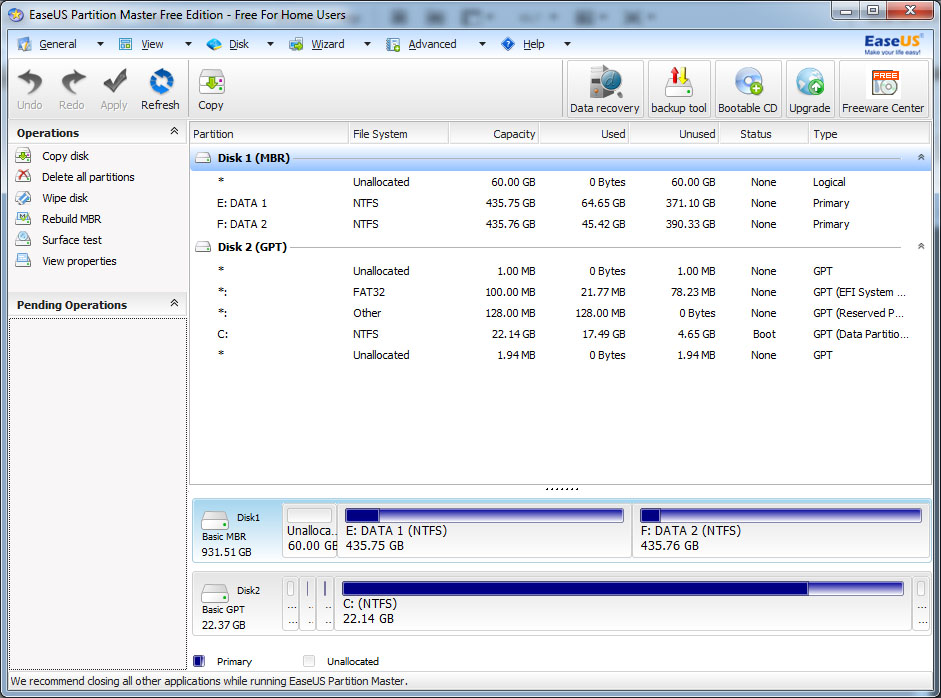Screen dimensions: 941x698
Task: Click the Redo toolbar icon
Action: coord(72,81)
